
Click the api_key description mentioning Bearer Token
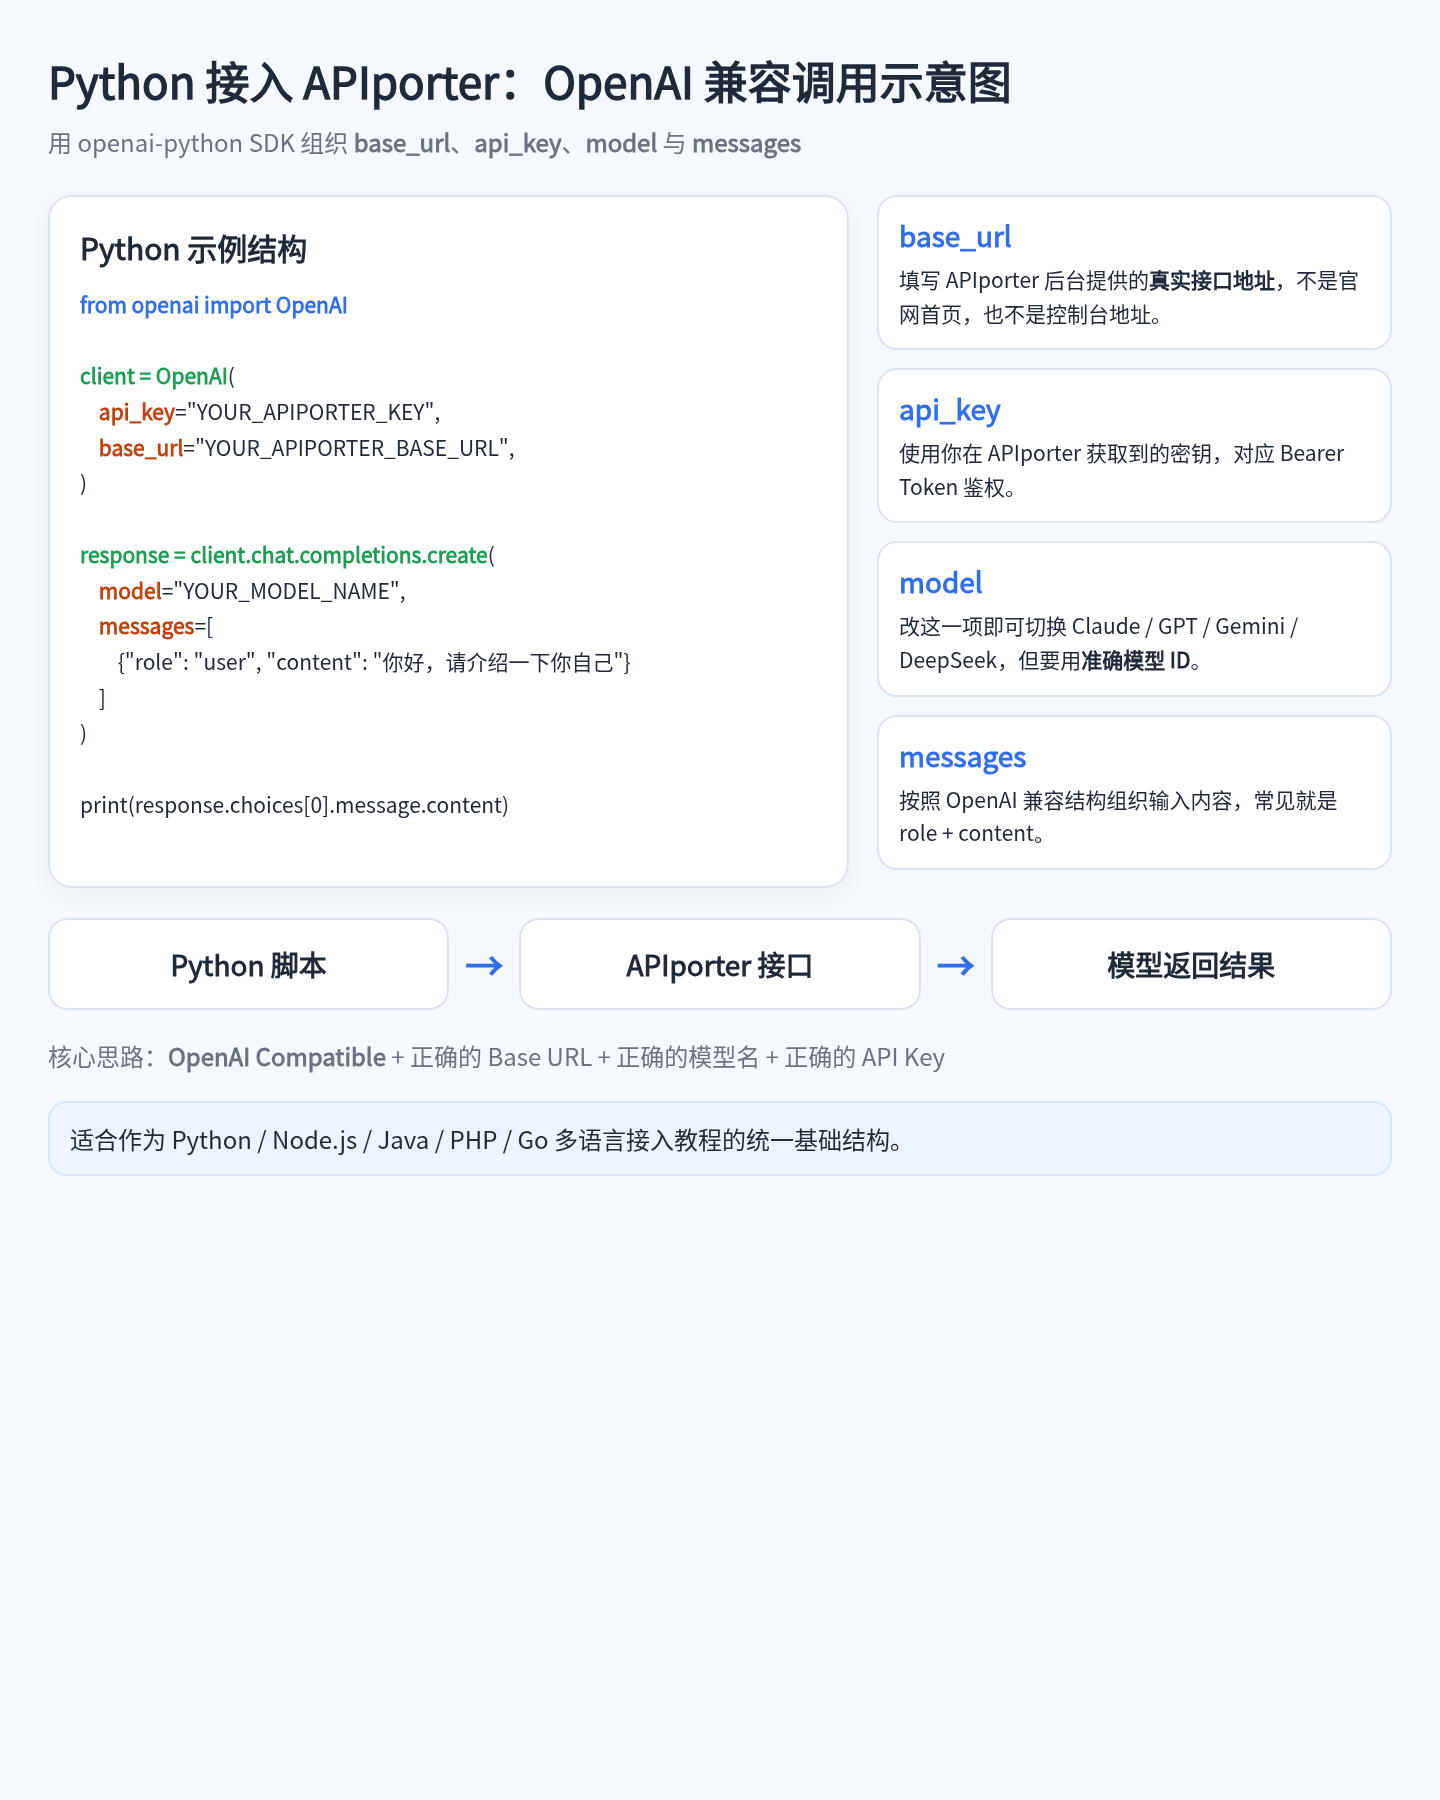pos(1122,470)
